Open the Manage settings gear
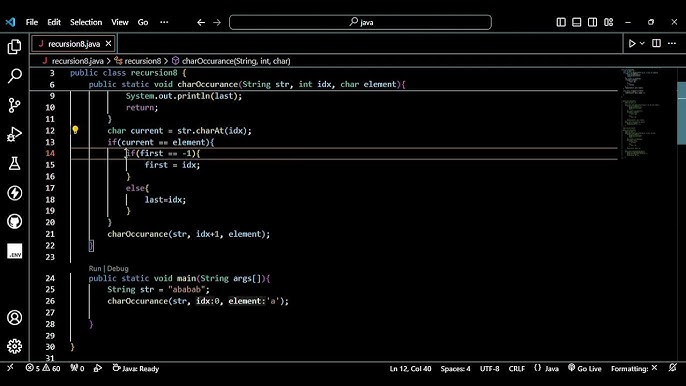The height and width of the screenshot is (386, 686). 14,346
